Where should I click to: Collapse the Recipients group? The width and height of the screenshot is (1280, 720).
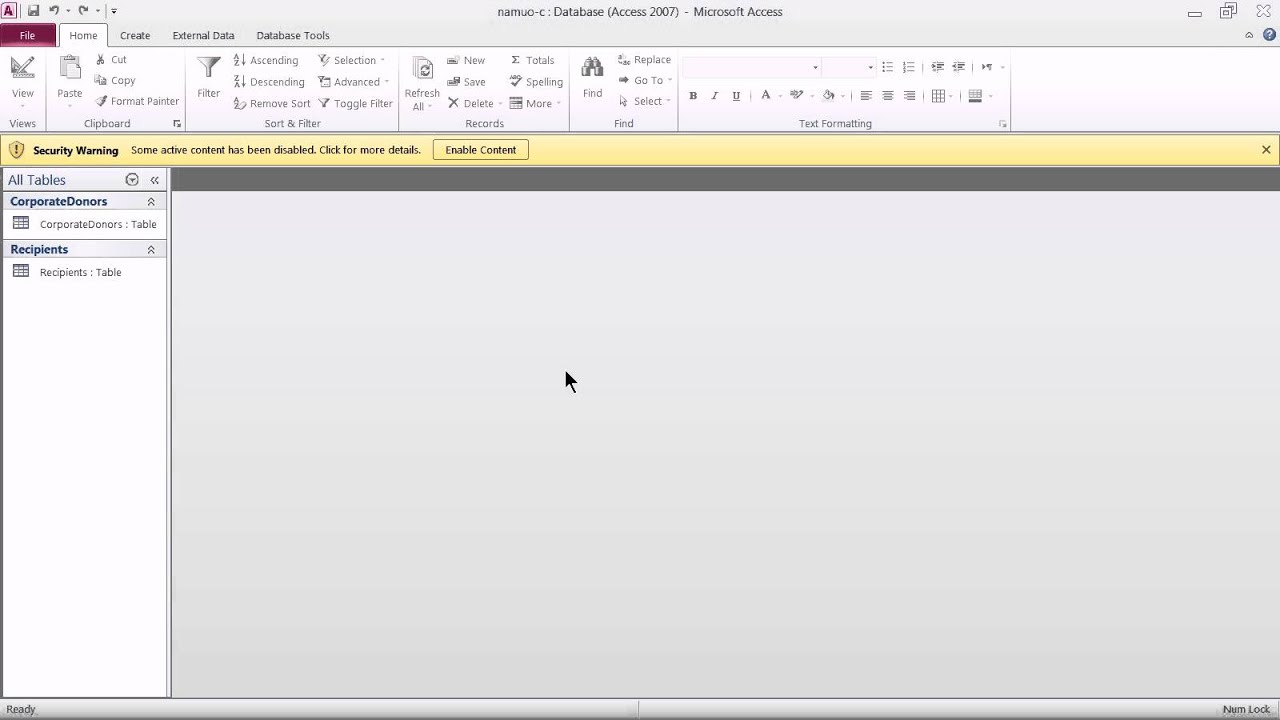coord(151,250)
